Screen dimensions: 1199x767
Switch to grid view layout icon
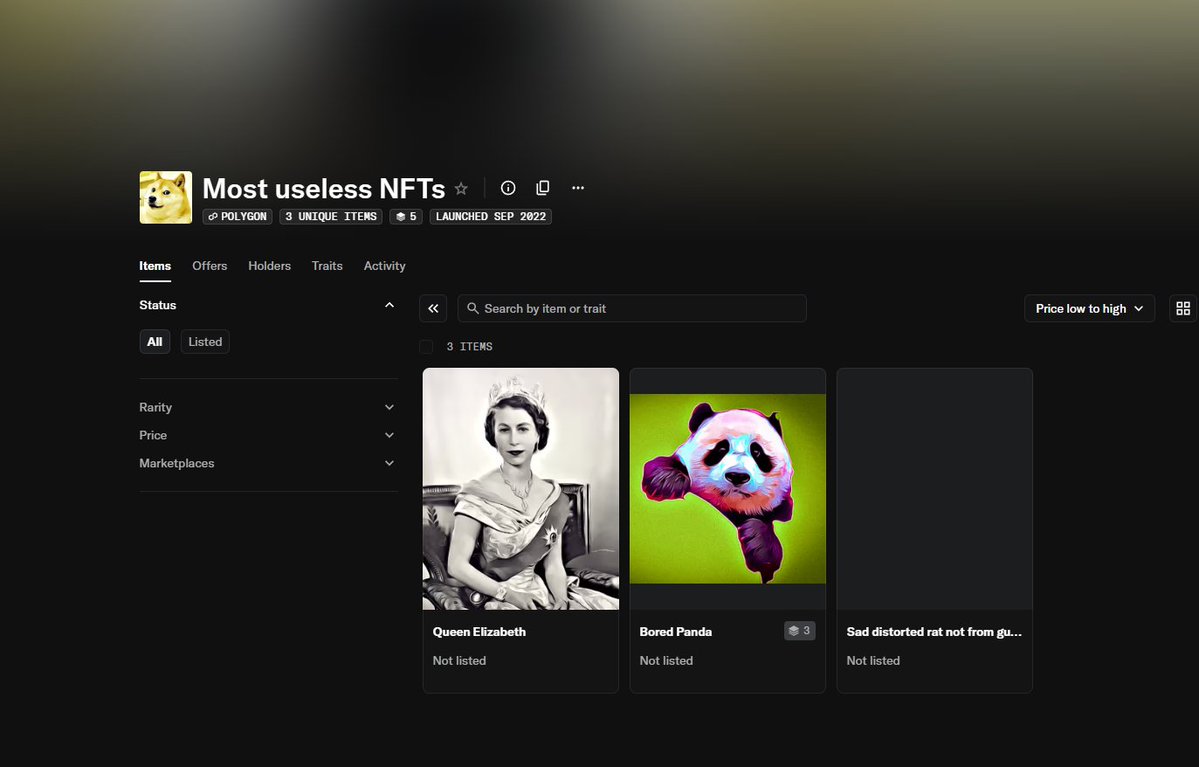pyautogui.click(x=1183, y=308)
